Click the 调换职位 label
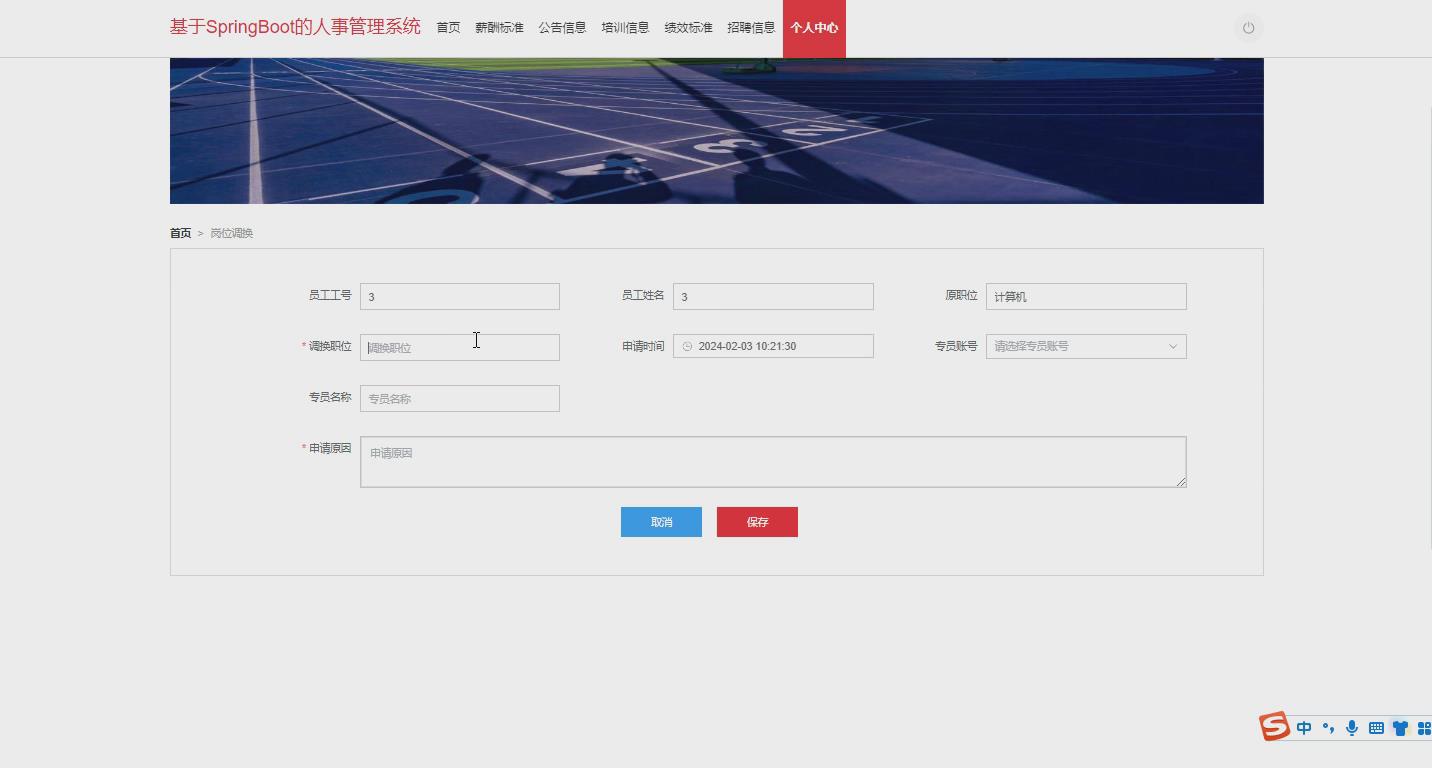 tap(330, 347)
